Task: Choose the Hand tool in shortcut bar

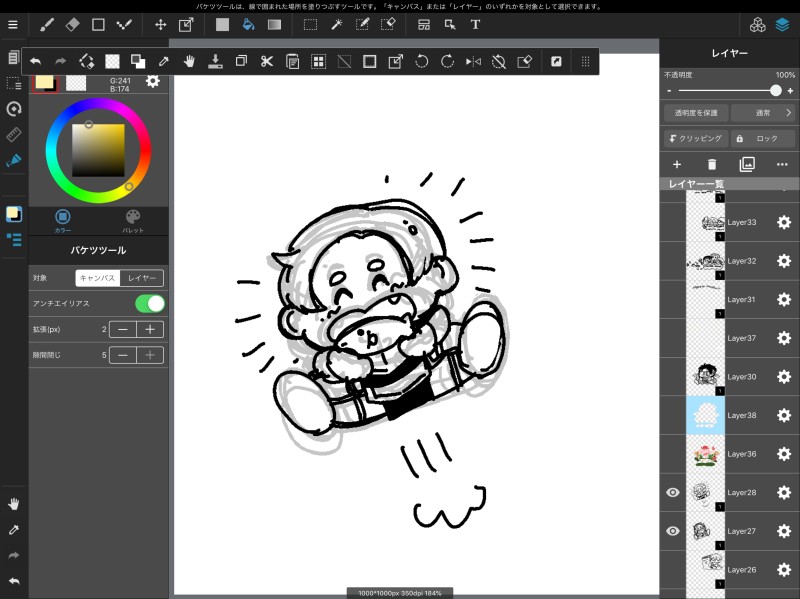Action: (x=189, y=62)
